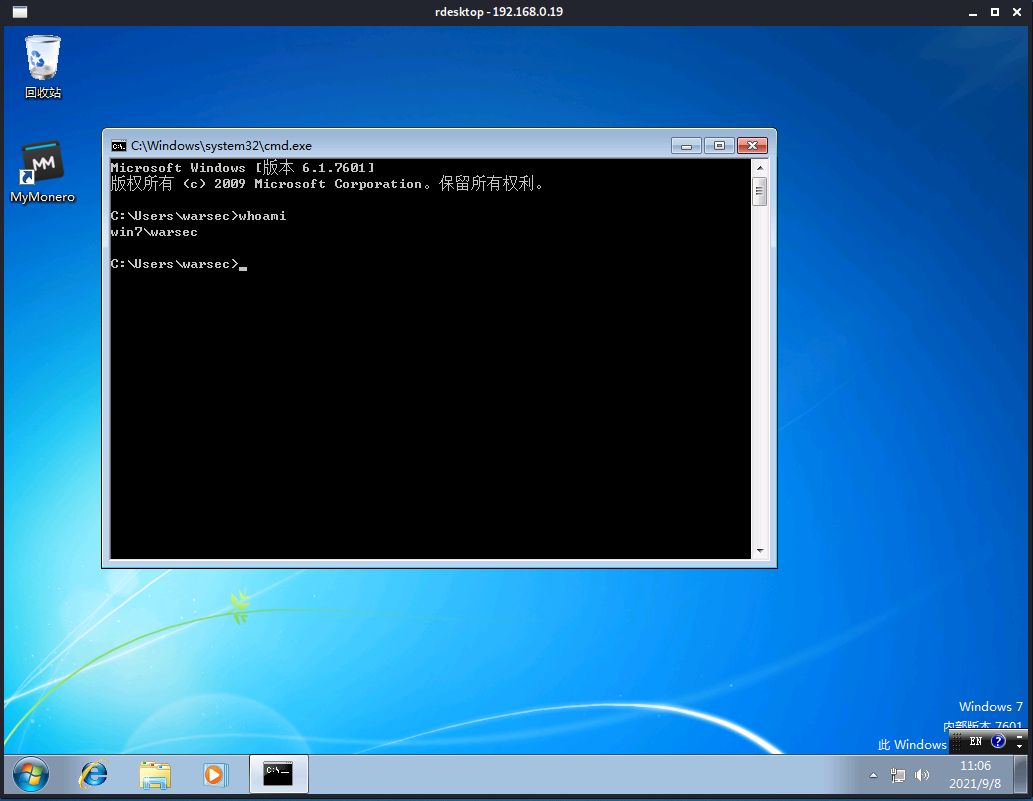Image resolution: width=1033 pixels, height=801 pixels.
Task: Click the cmd.exe title bar text
Action: [x=221, y=146]
